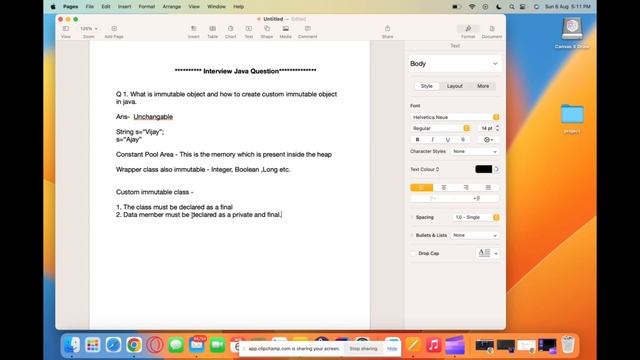The height and width of the screenshot is (360, 640).
Task: Launch Google Chrome from the Dock
Action: pyautogui.click(x=134, y=345)
